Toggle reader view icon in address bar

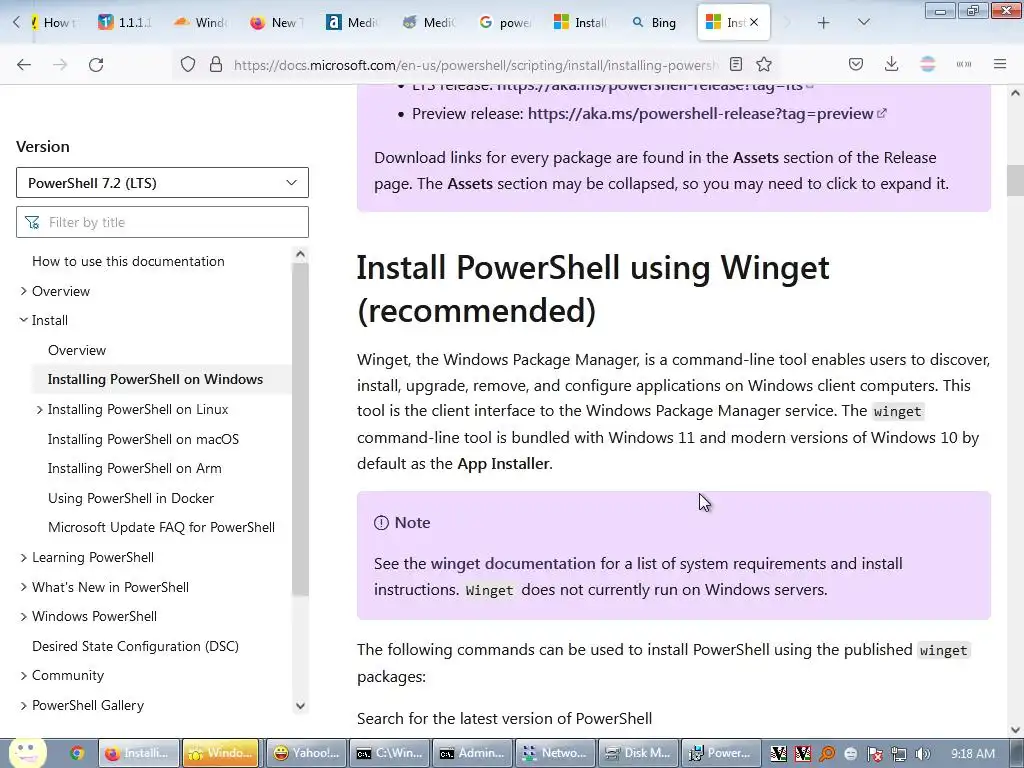click(736, 64)
